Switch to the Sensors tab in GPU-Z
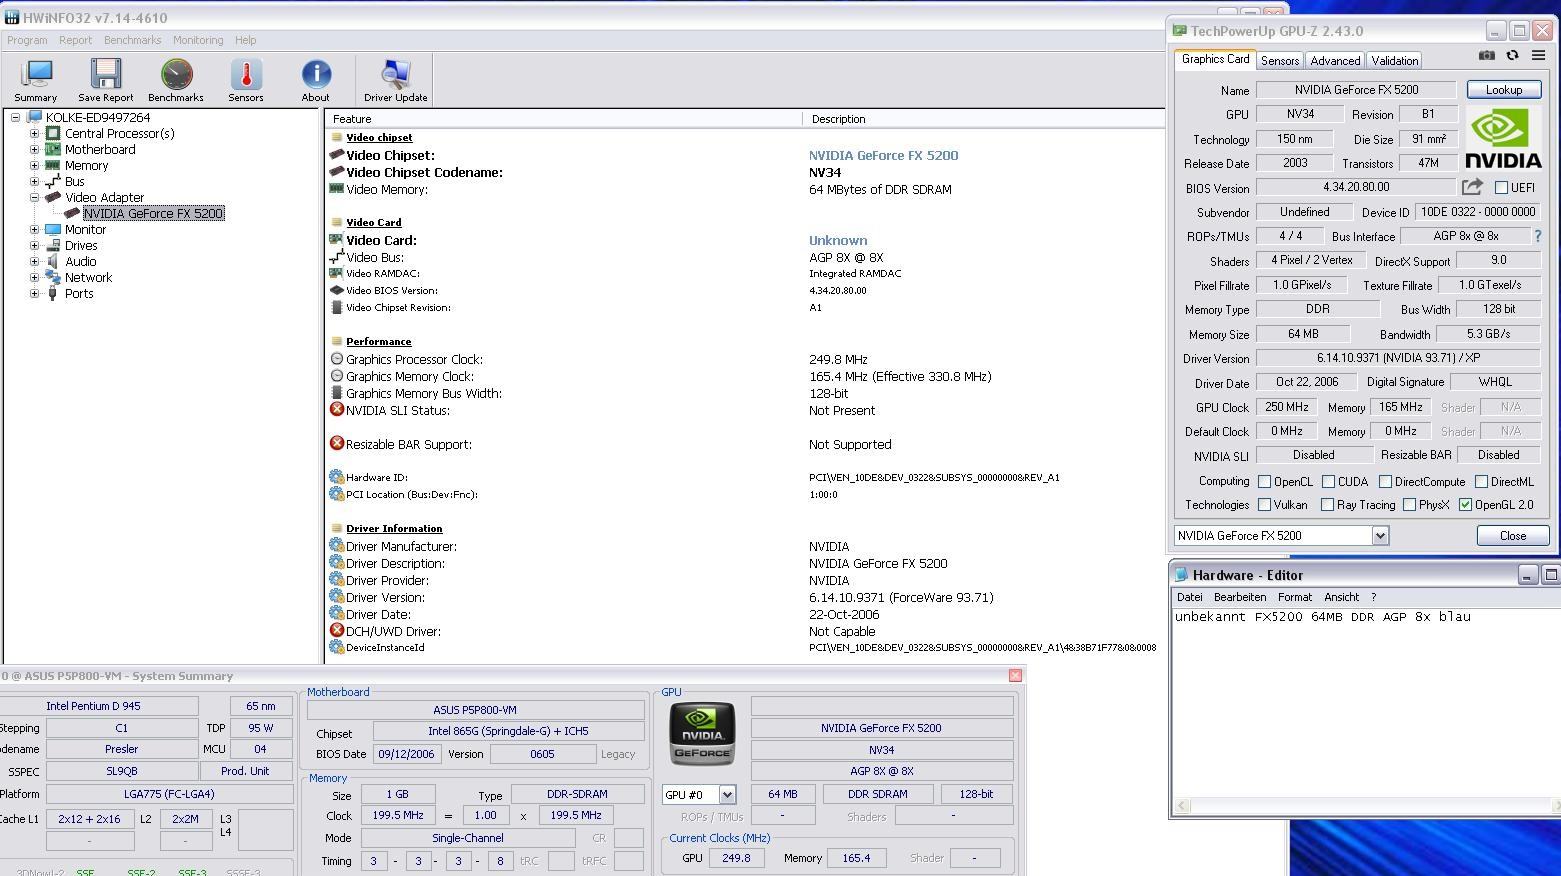1561x876 pixels. (1280, 61)
